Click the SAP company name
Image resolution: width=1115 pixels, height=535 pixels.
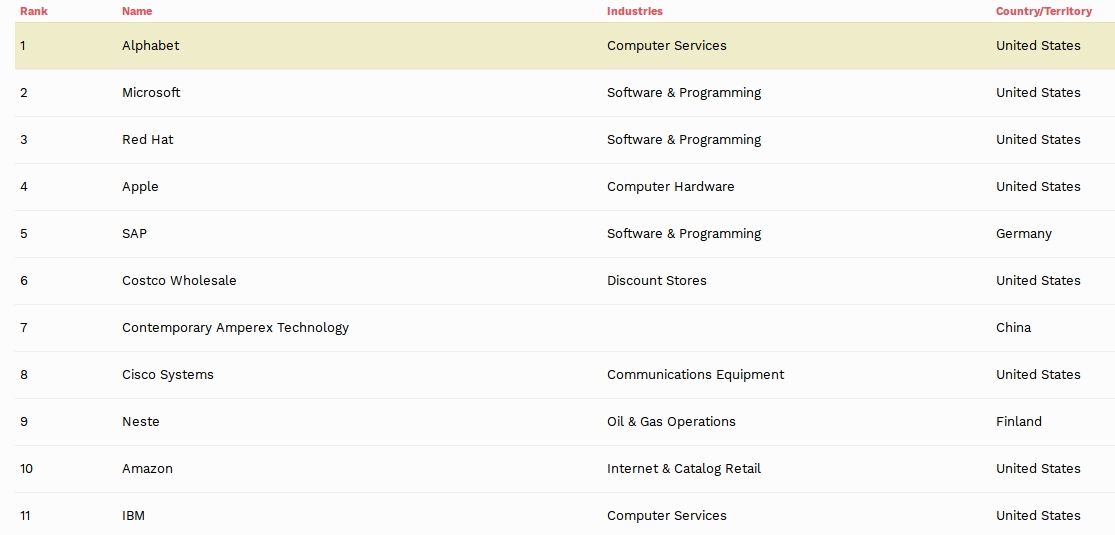pos(134,233)
